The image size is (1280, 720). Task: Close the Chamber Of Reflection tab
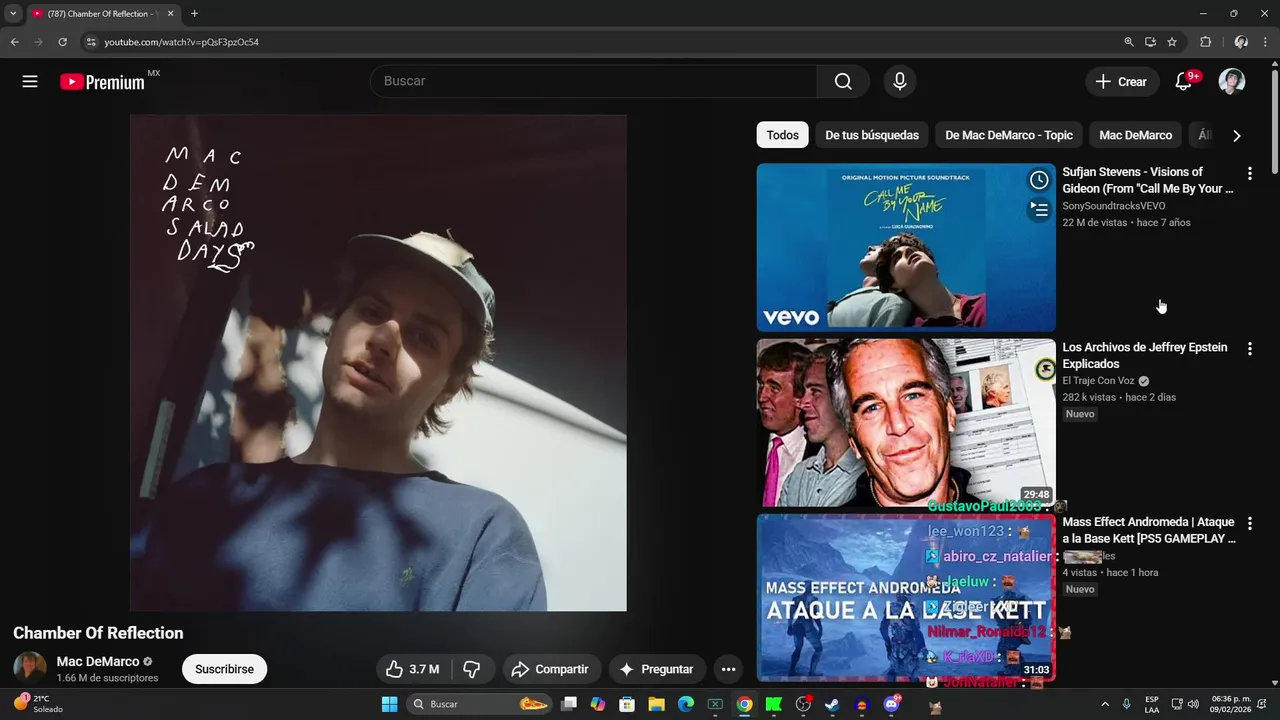click(x=170, y=14)
